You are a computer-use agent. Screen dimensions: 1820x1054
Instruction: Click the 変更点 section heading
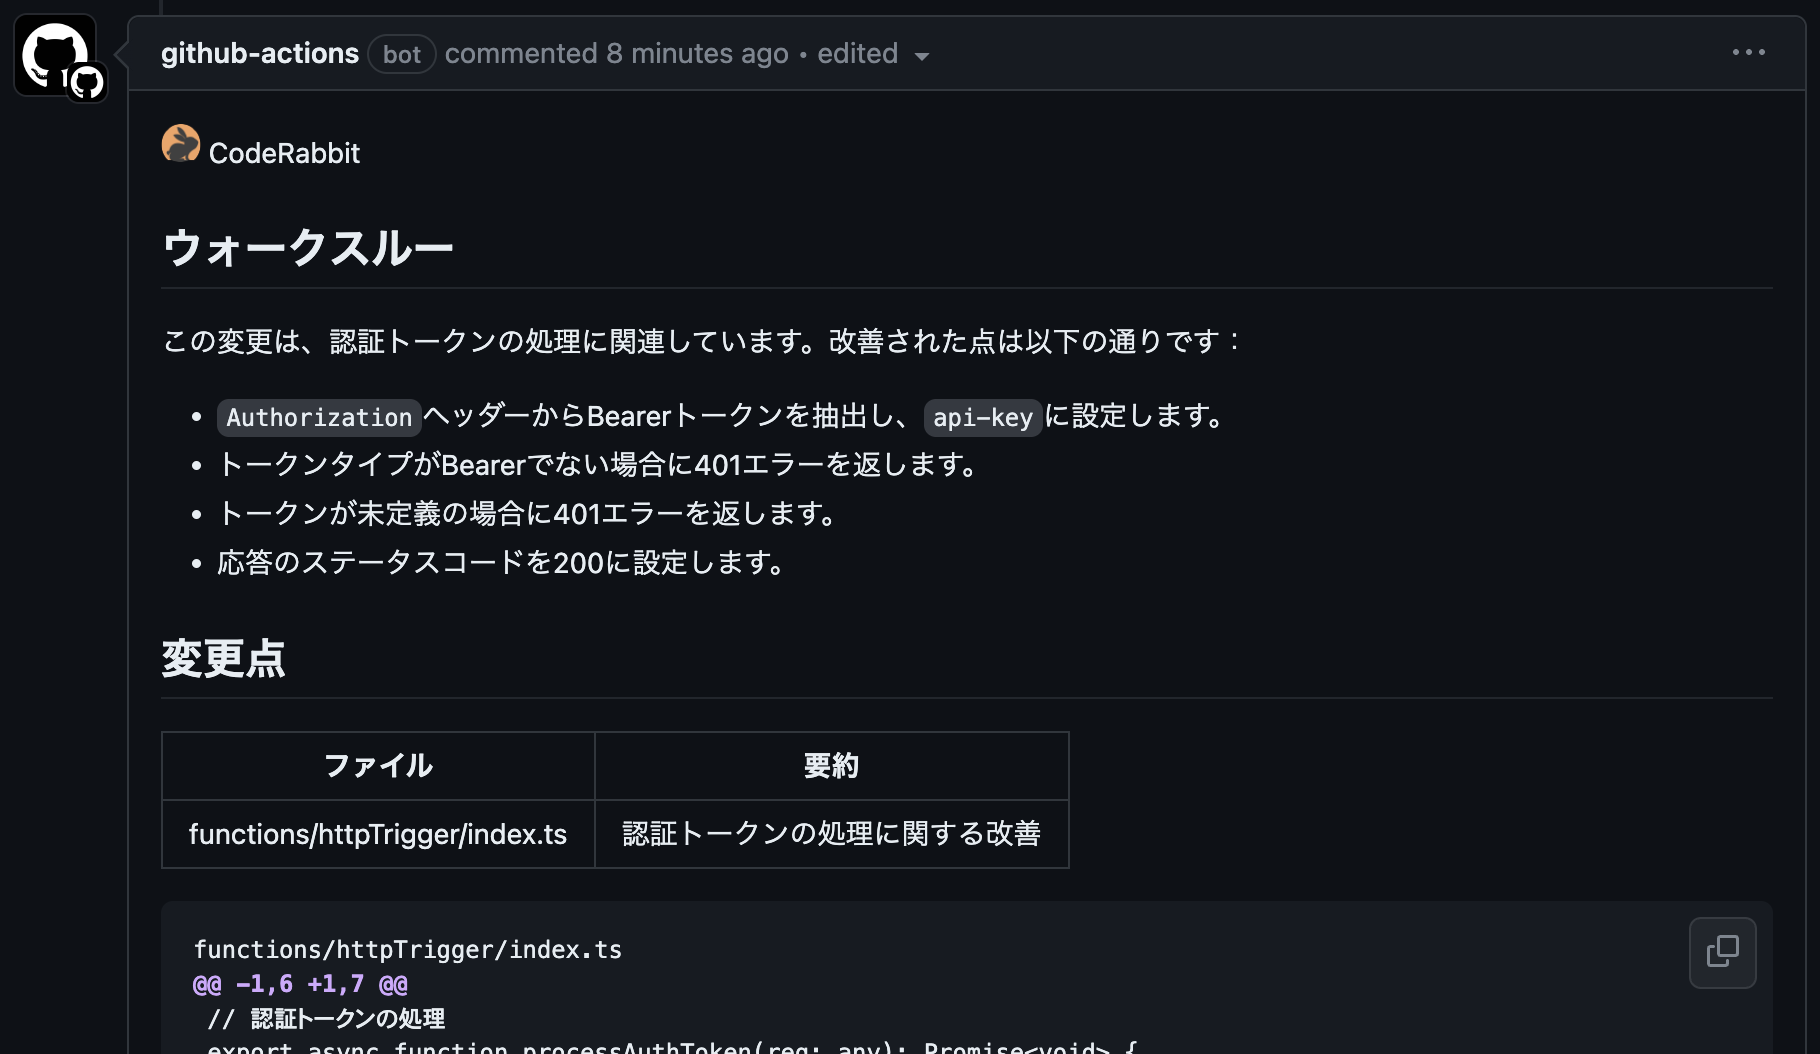click(x=224, y=658)
